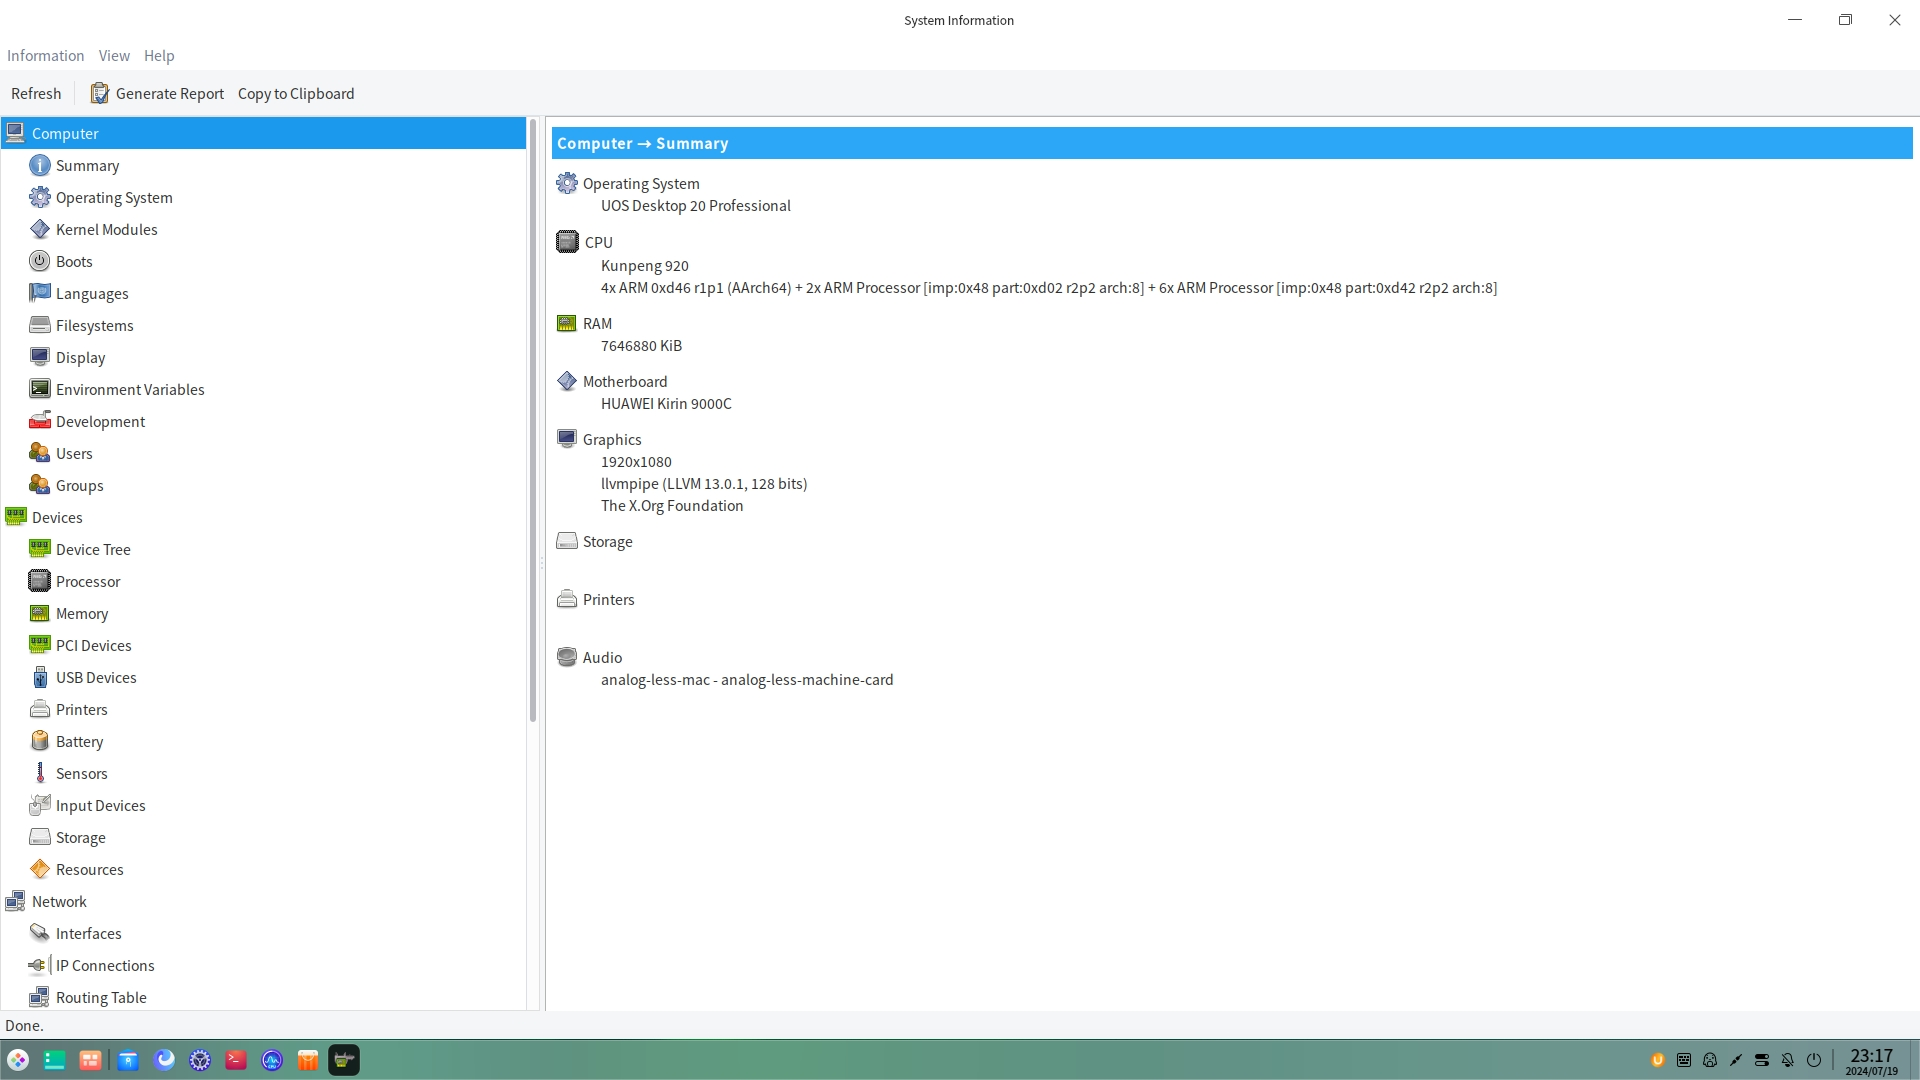Open the View menu
The width and height of the screenshot is (1920, 1080).
click(114, 56)
